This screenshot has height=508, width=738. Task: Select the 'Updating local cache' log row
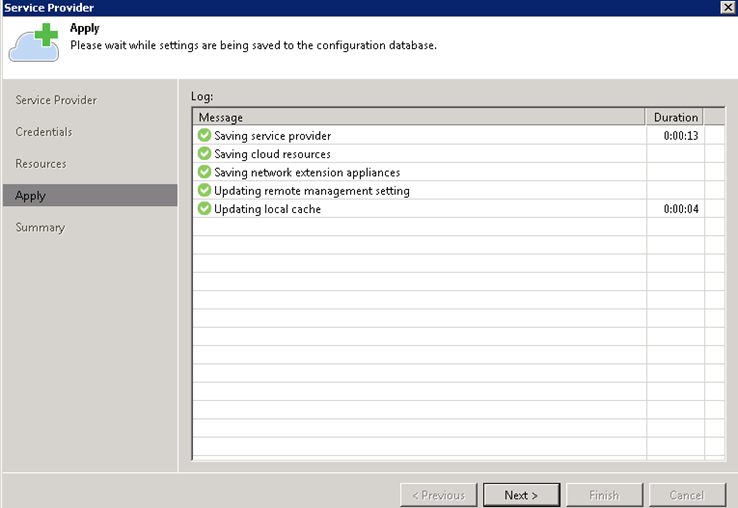point(458,209)
